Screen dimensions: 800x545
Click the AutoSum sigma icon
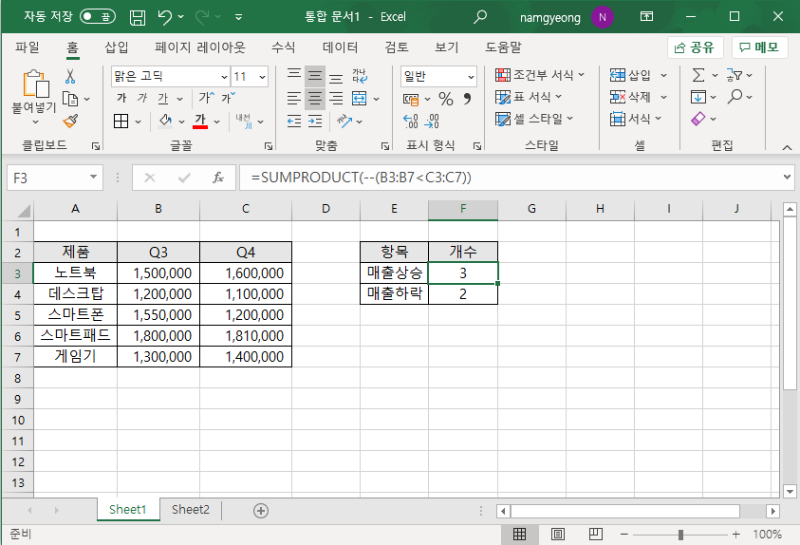tap(698, 75)
